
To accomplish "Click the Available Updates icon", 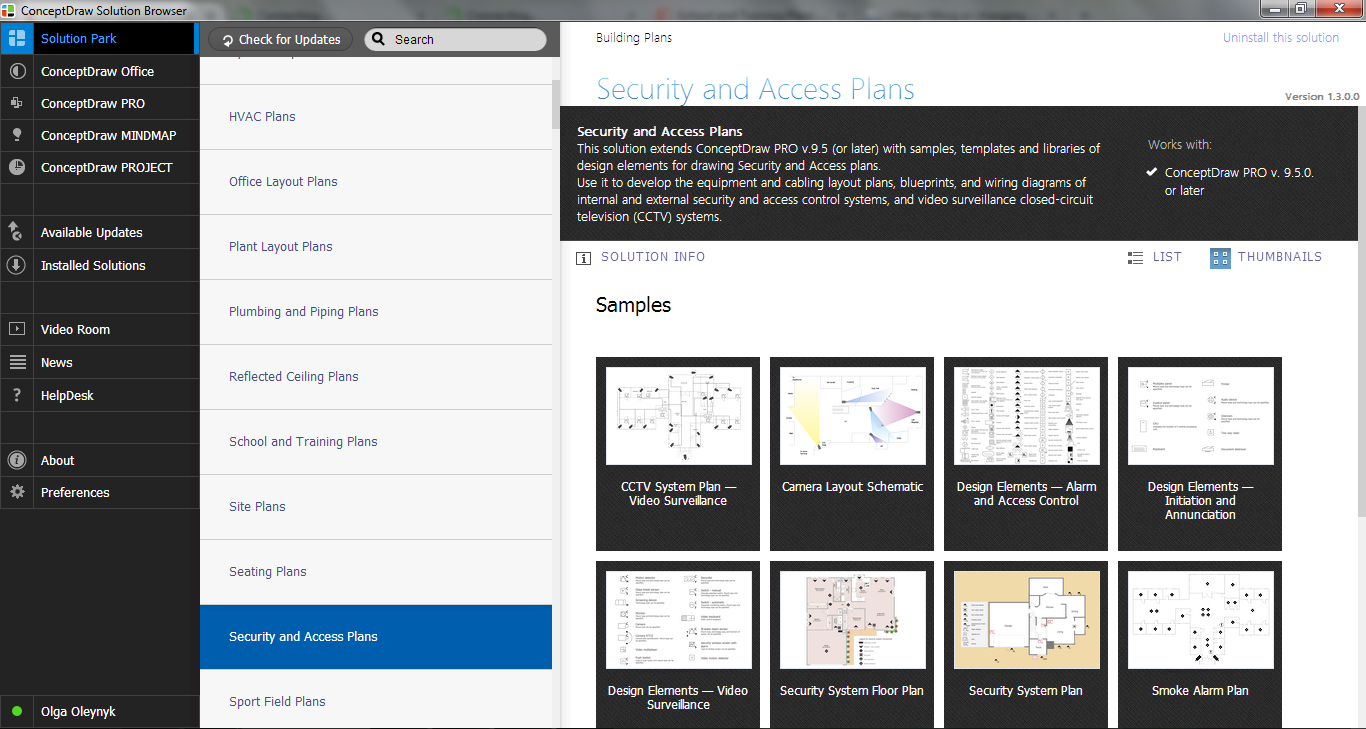I will click(16, 232).
